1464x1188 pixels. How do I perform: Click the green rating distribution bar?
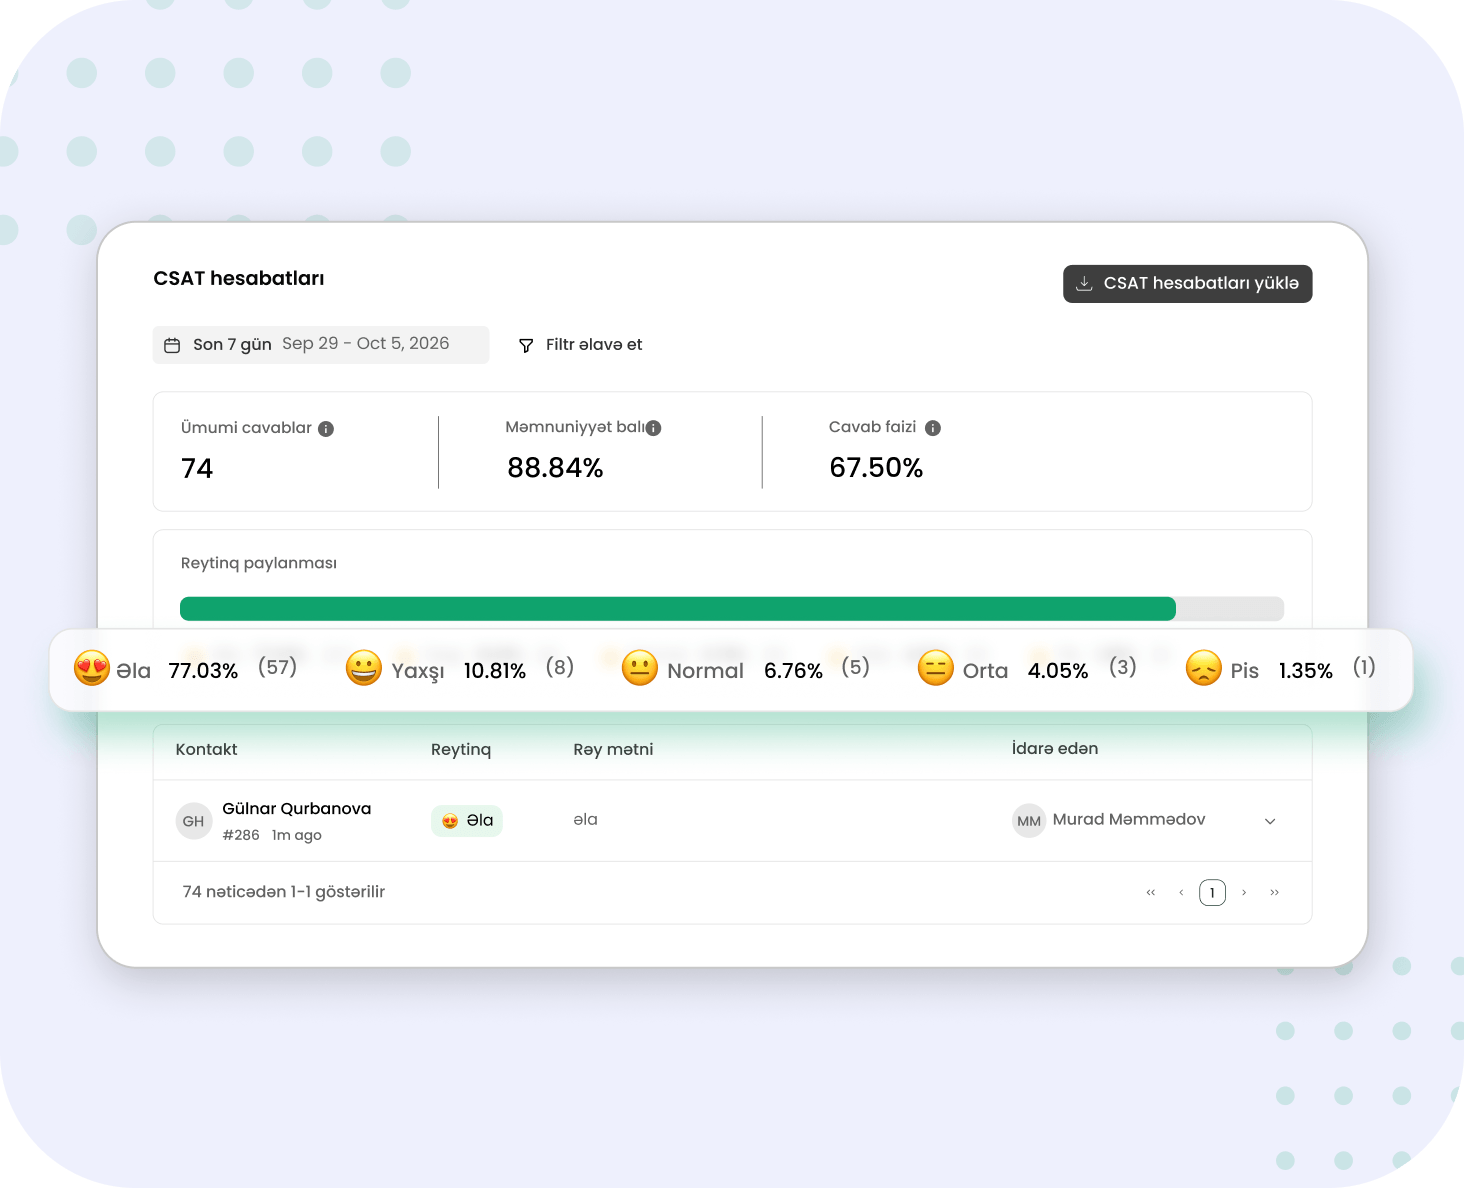(678, 609)
